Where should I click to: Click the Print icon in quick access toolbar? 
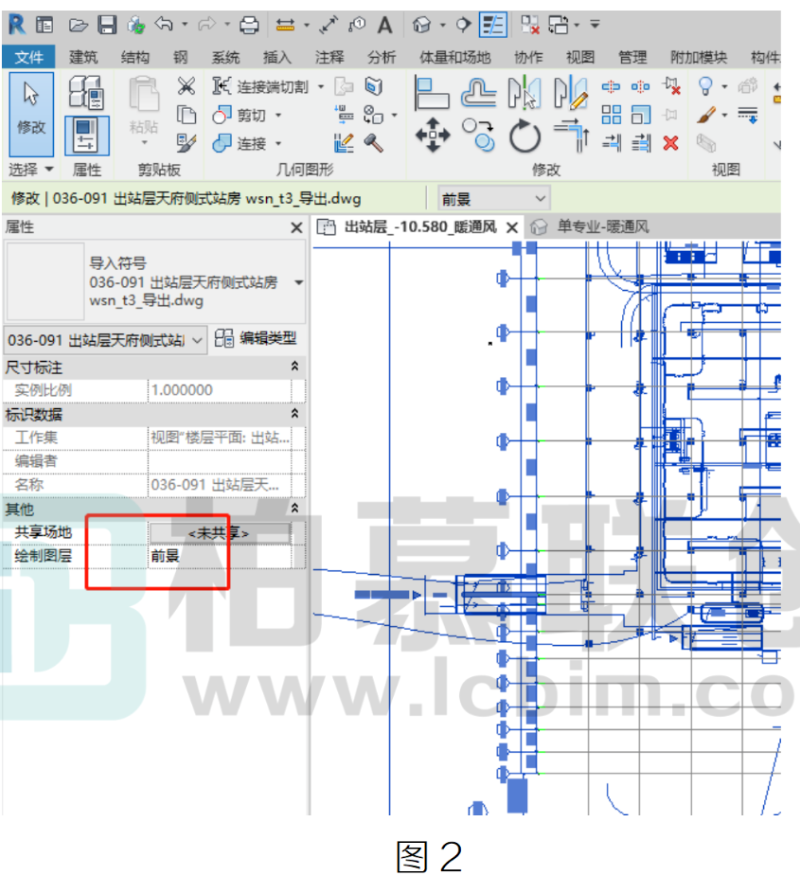(x=248, y=25)
